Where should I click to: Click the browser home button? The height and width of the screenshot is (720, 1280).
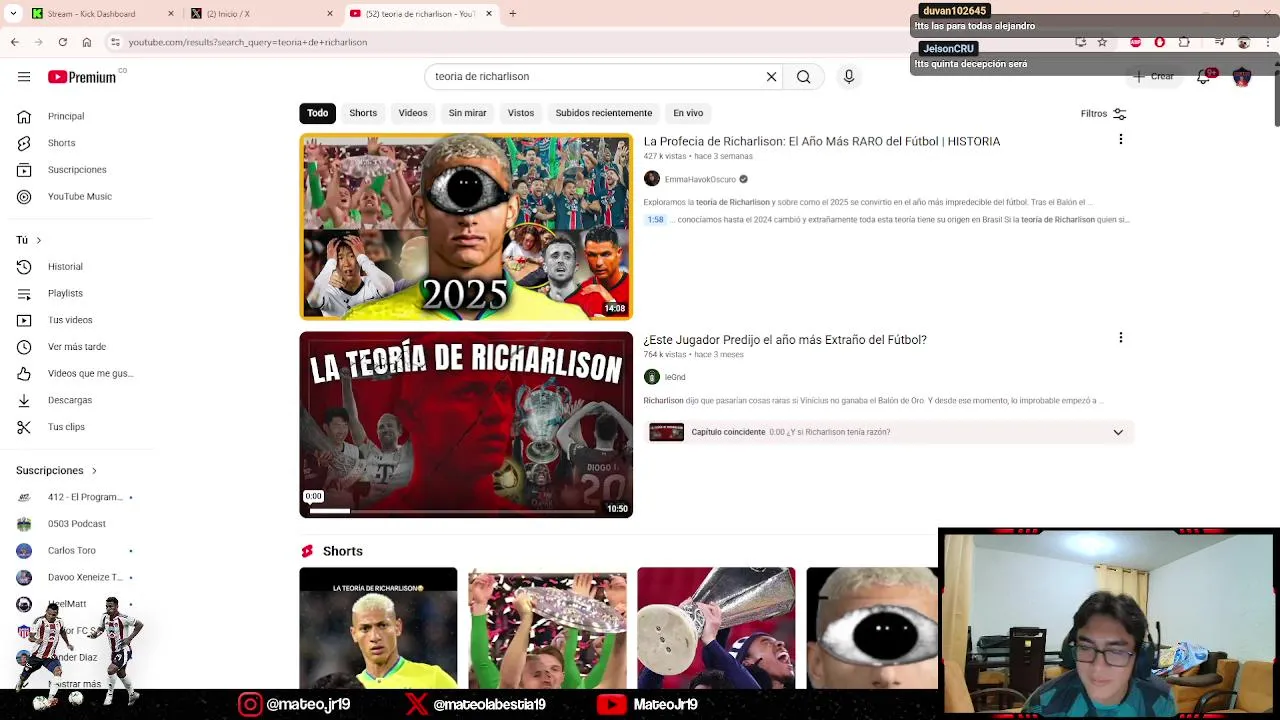click(x=87, y=42)
